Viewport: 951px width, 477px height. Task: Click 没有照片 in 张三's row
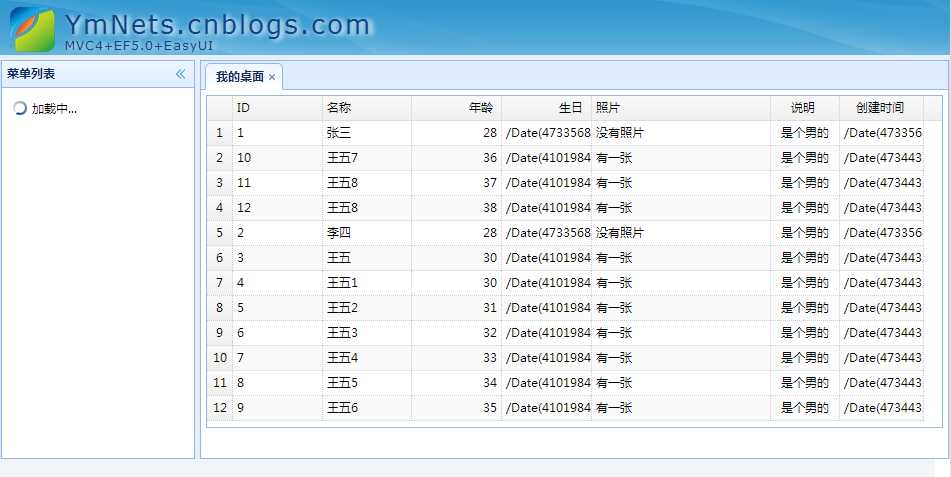[x=680, y=133]
